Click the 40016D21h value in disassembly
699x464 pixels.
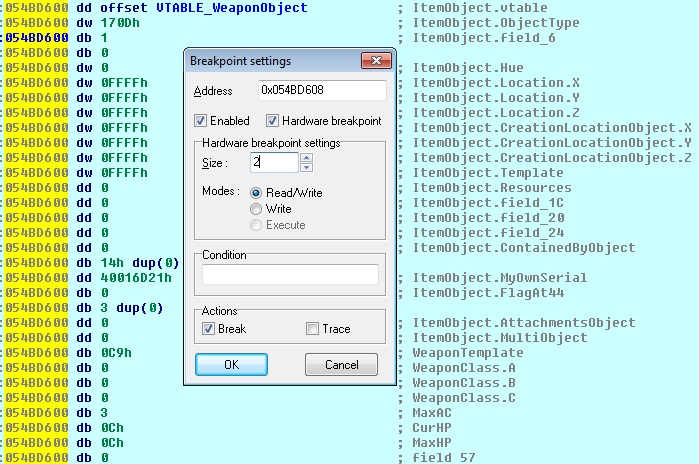click(125, 277)
